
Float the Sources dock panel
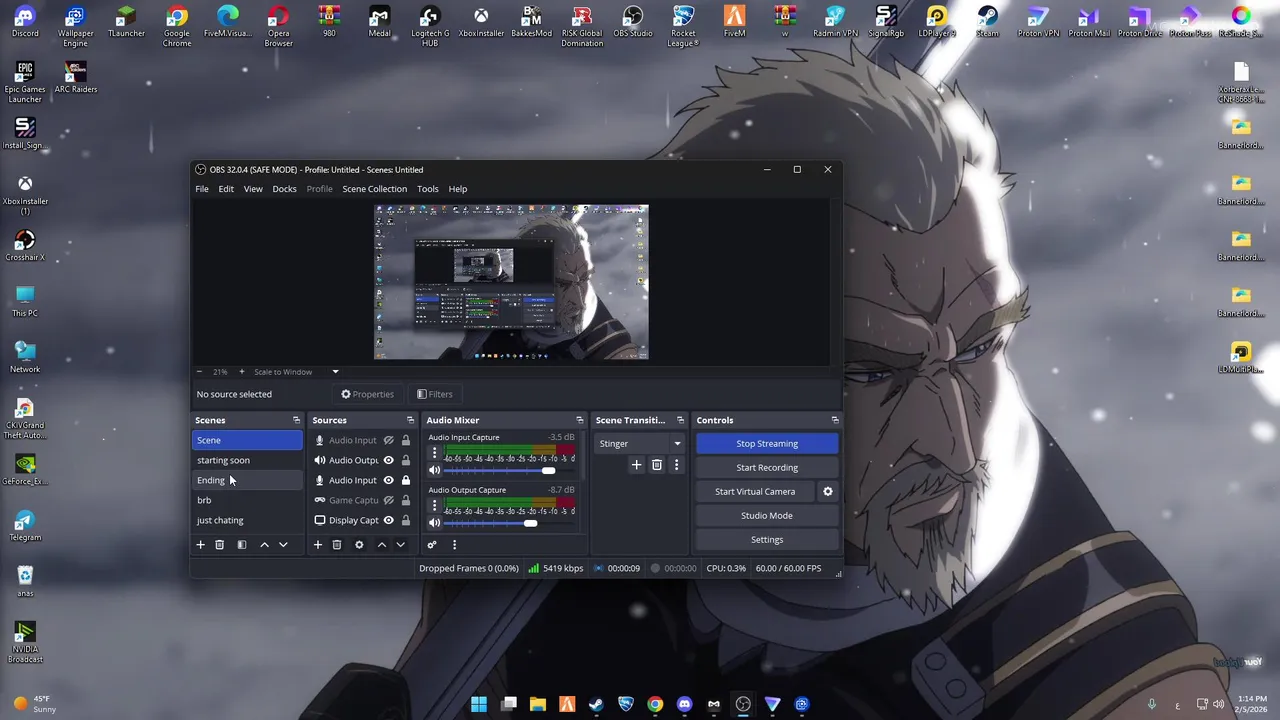[410, 420]
